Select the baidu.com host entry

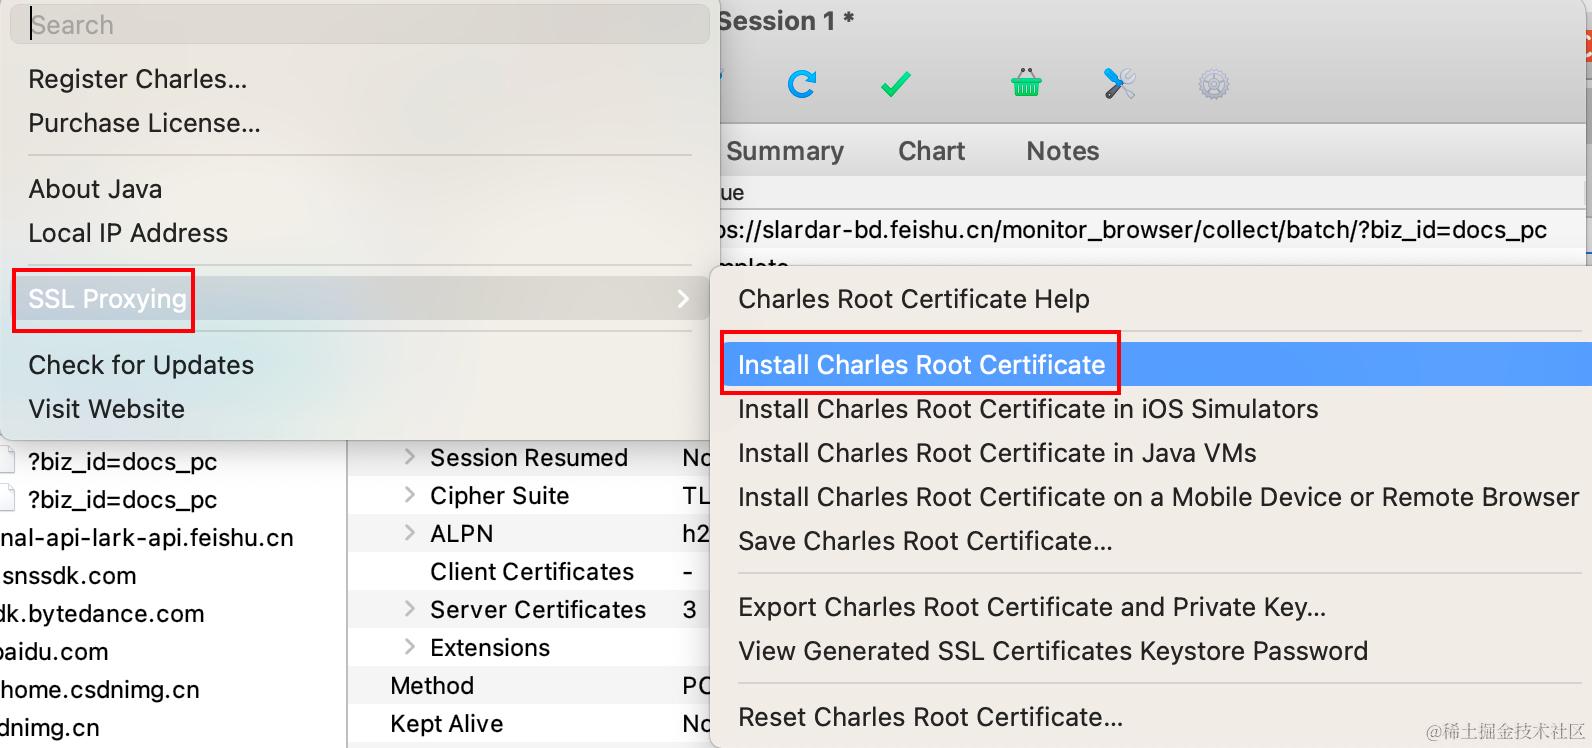point(54,651)
